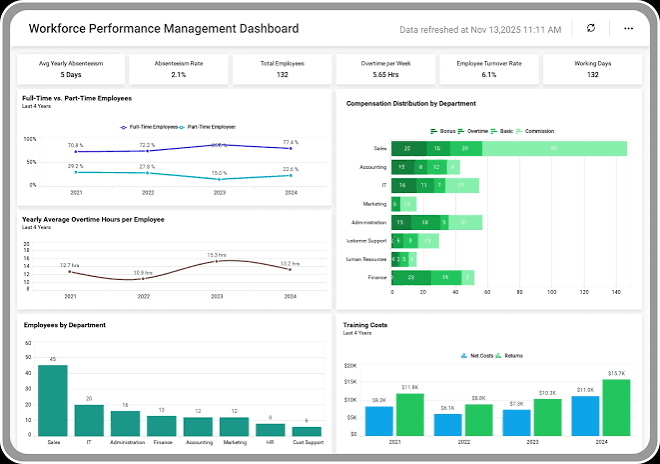
Task: Select the Employee Turnover Rate card
Action: (x=489, y=69)
